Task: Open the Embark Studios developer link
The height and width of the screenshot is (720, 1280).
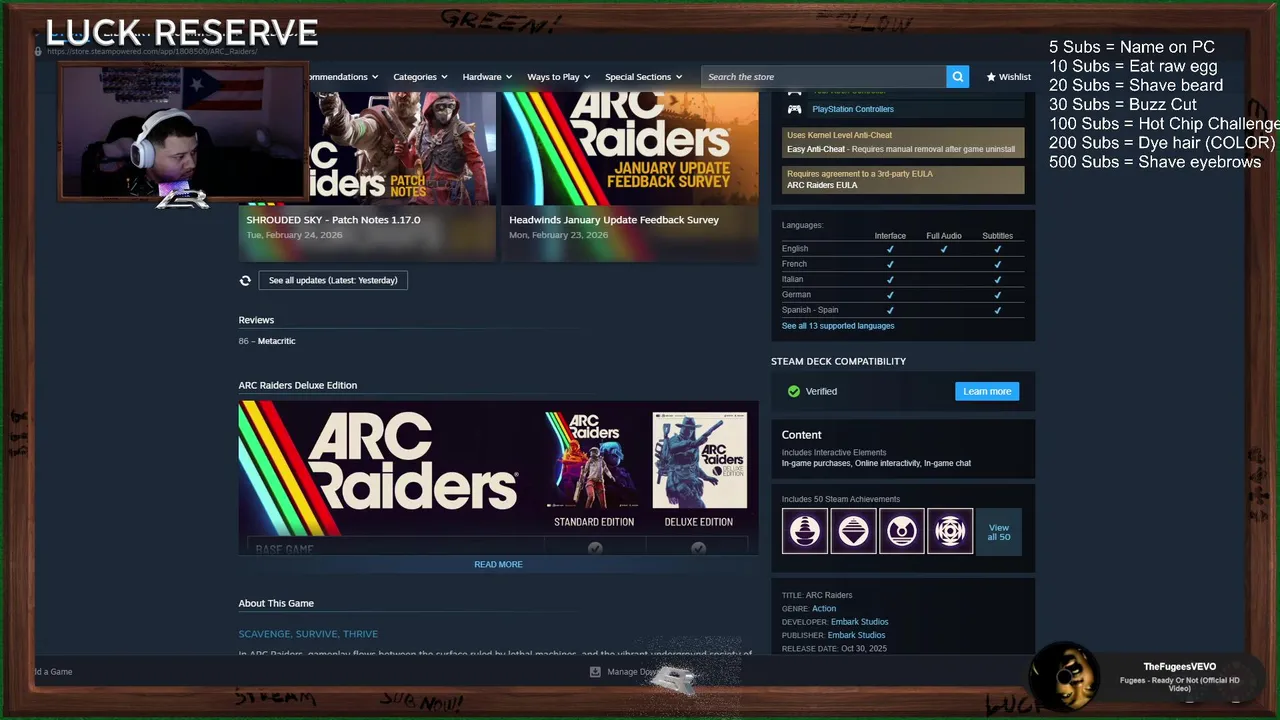Action: click(859, 622)
